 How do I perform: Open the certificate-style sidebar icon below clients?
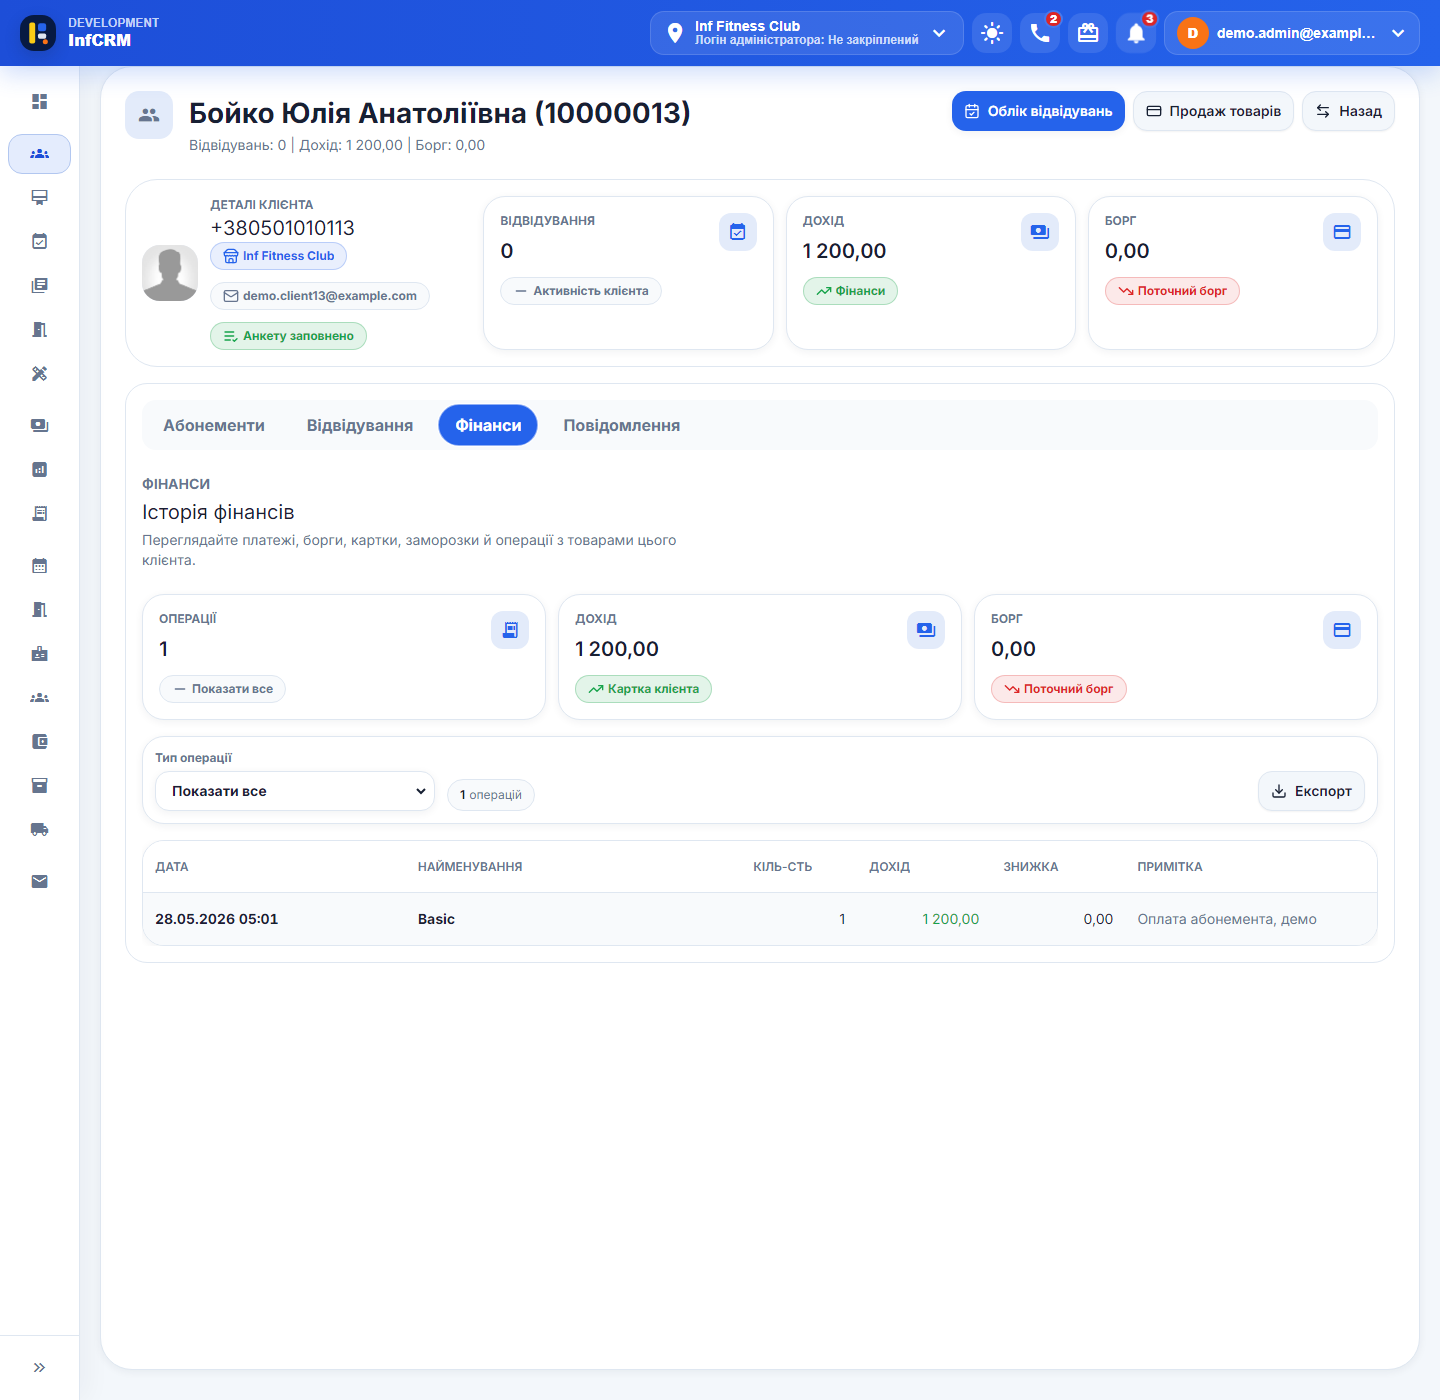39,197
